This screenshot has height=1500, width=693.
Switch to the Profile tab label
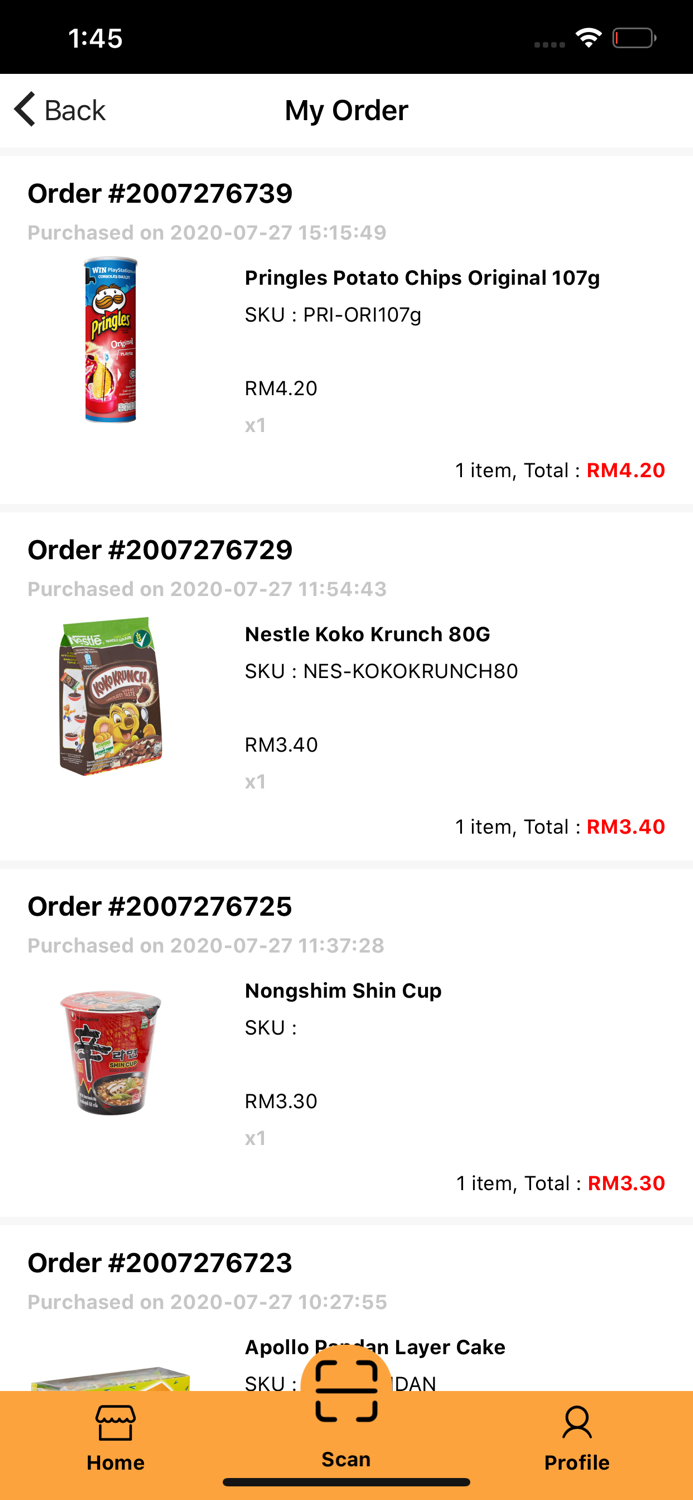click(577, 1462)
